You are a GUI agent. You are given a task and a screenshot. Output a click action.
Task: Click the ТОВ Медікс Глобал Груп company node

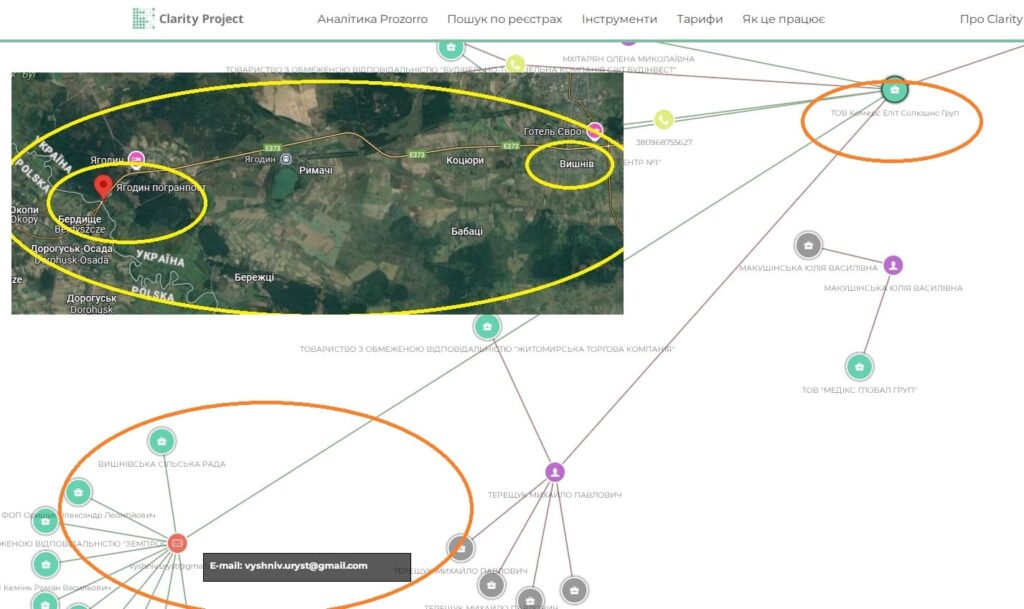click(859, 367)
